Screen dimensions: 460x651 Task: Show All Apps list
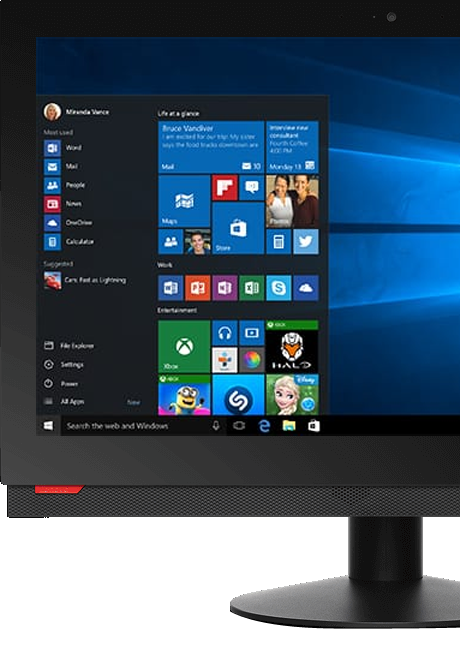pyautogui.click(x=64, y=401)
